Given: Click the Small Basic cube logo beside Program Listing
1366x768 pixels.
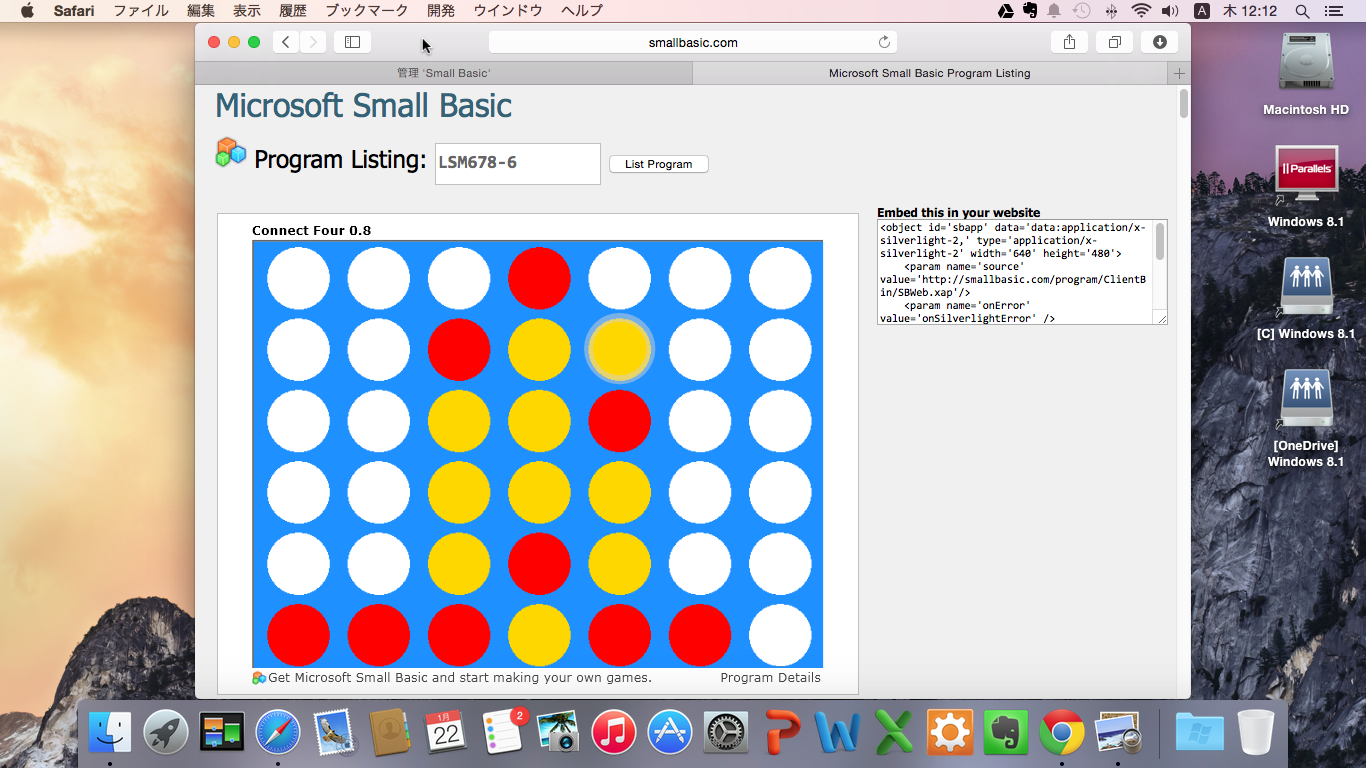Looking at the screenshot, I should (x=231, y=152).
